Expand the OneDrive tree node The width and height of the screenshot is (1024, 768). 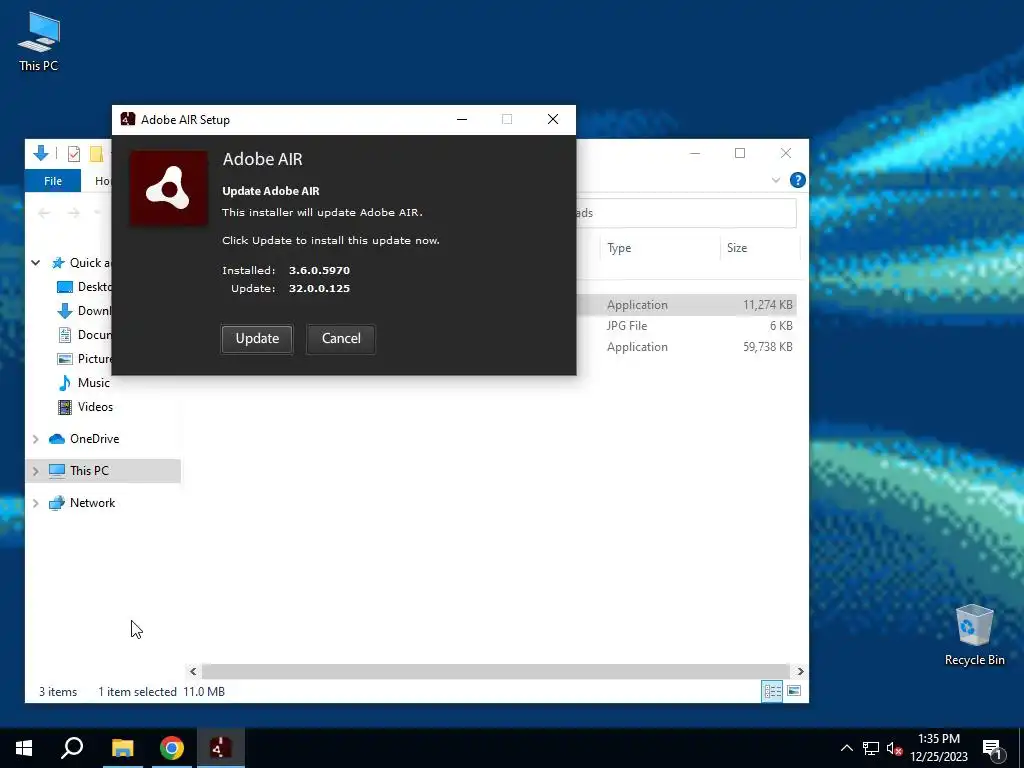(36, 439)
